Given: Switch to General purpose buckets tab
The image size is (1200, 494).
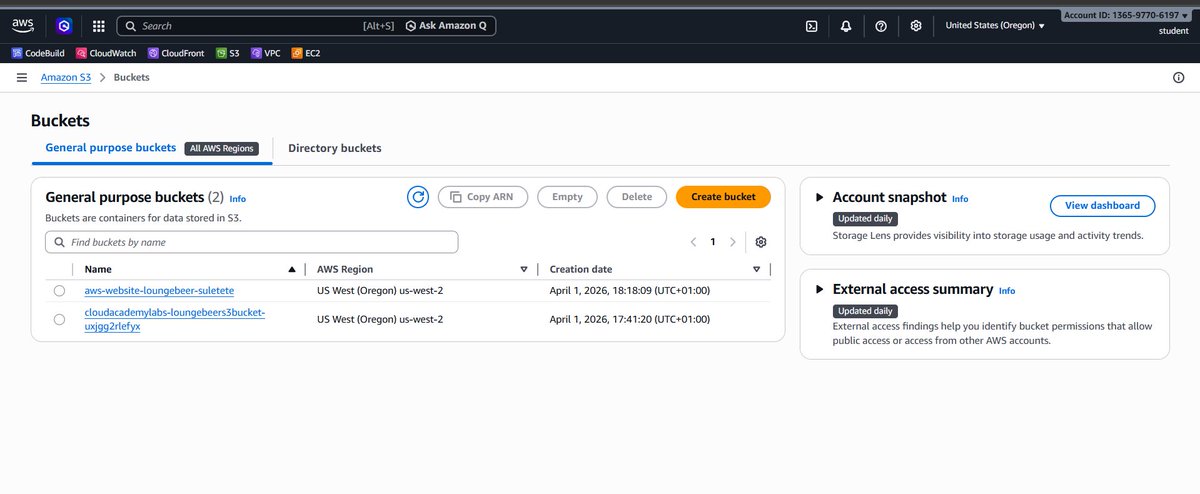Looking at the screenshot, I should click(111, 148).
